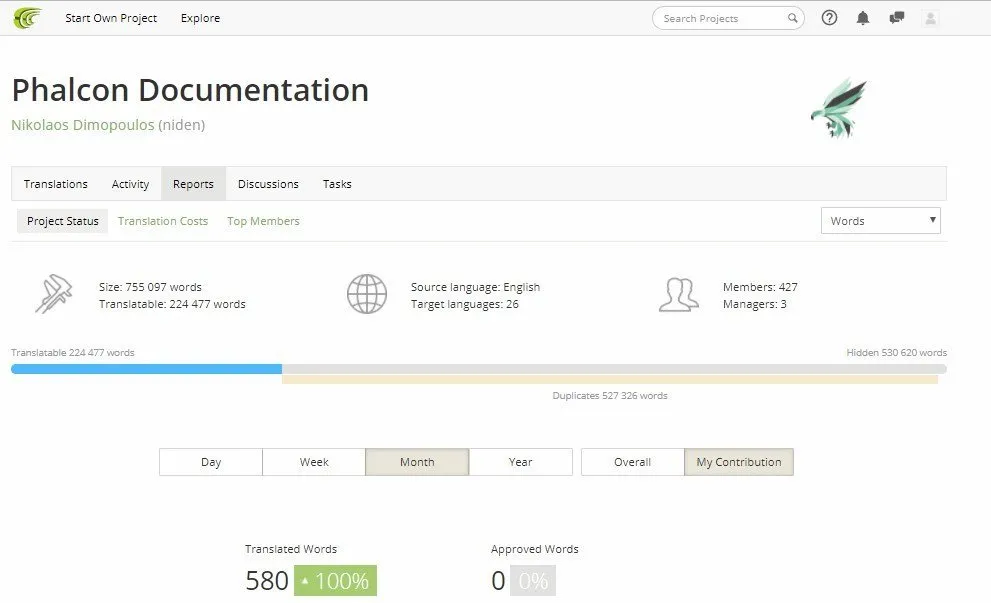Click 'Translatable 224 477 words' bar label
991x603 pixels.
point(73,353)
